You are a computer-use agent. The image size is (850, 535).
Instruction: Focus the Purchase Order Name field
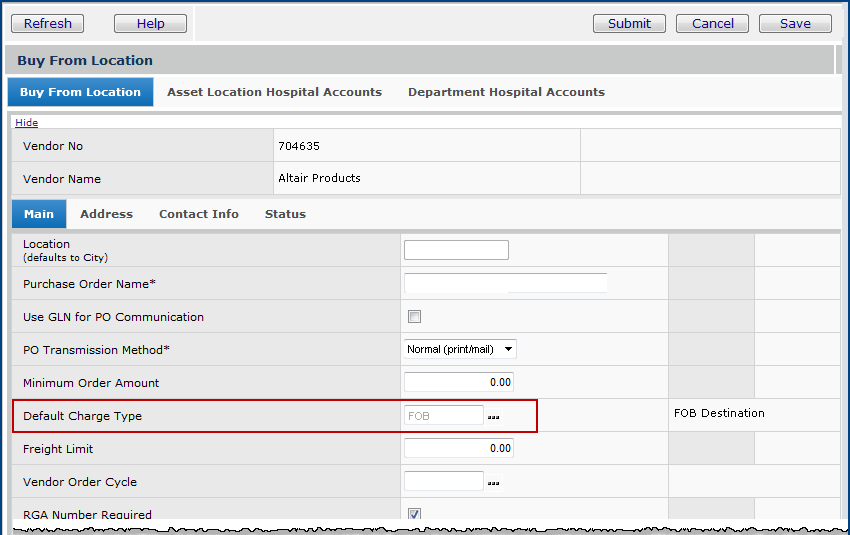coord(505,283)
